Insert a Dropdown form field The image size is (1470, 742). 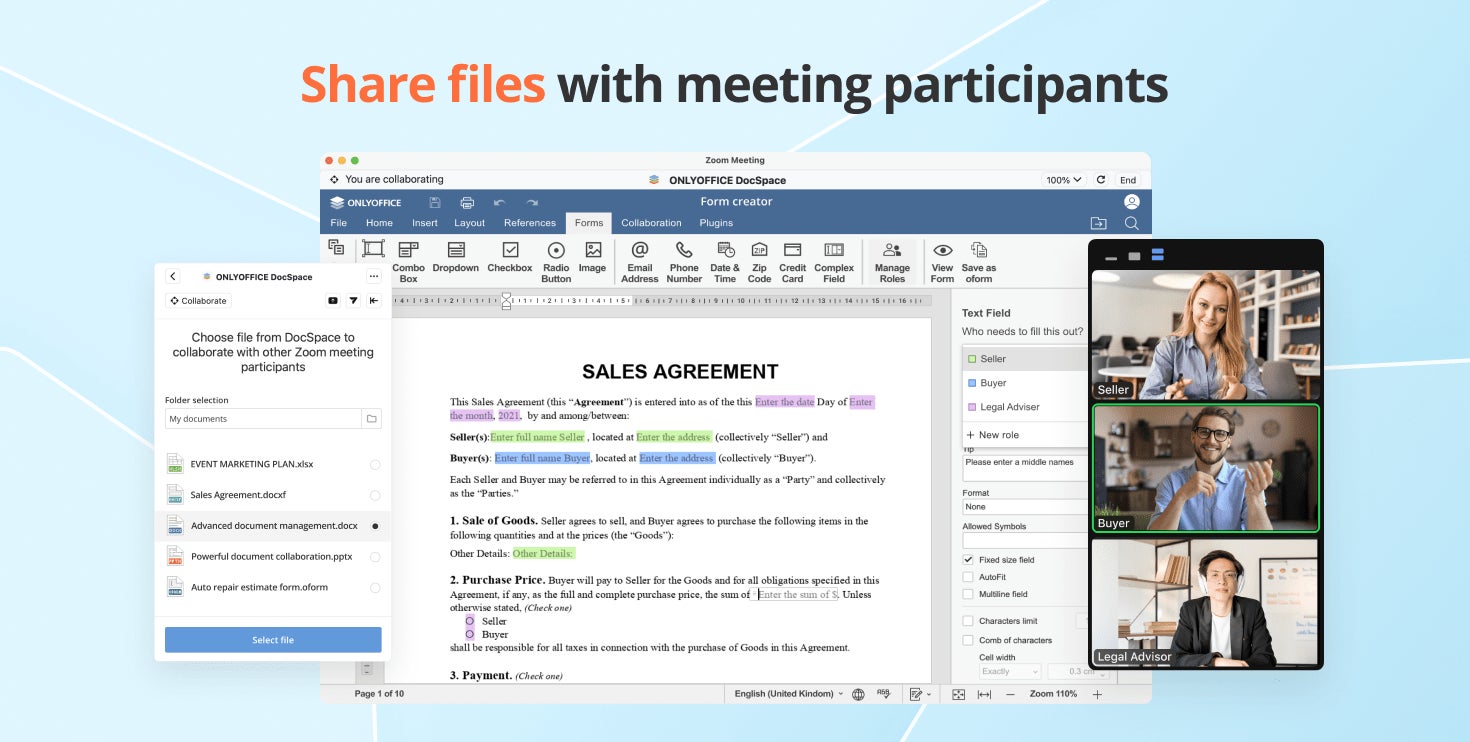tap(455, 258)
